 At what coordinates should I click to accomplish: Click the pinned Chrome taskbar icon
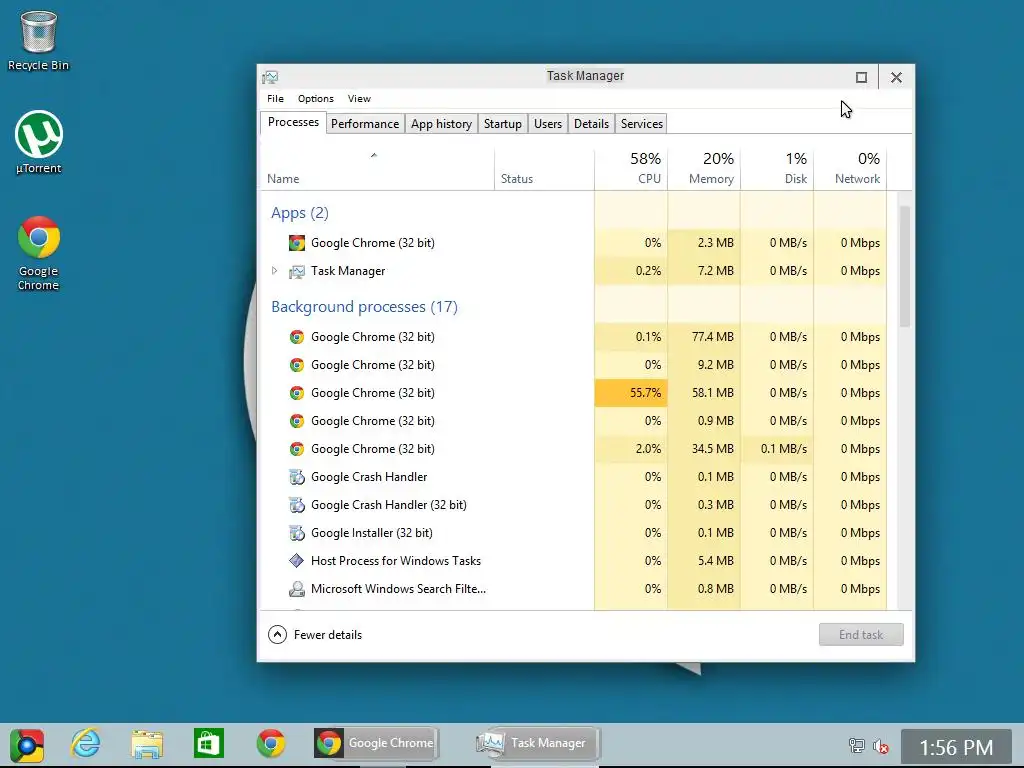270,743
